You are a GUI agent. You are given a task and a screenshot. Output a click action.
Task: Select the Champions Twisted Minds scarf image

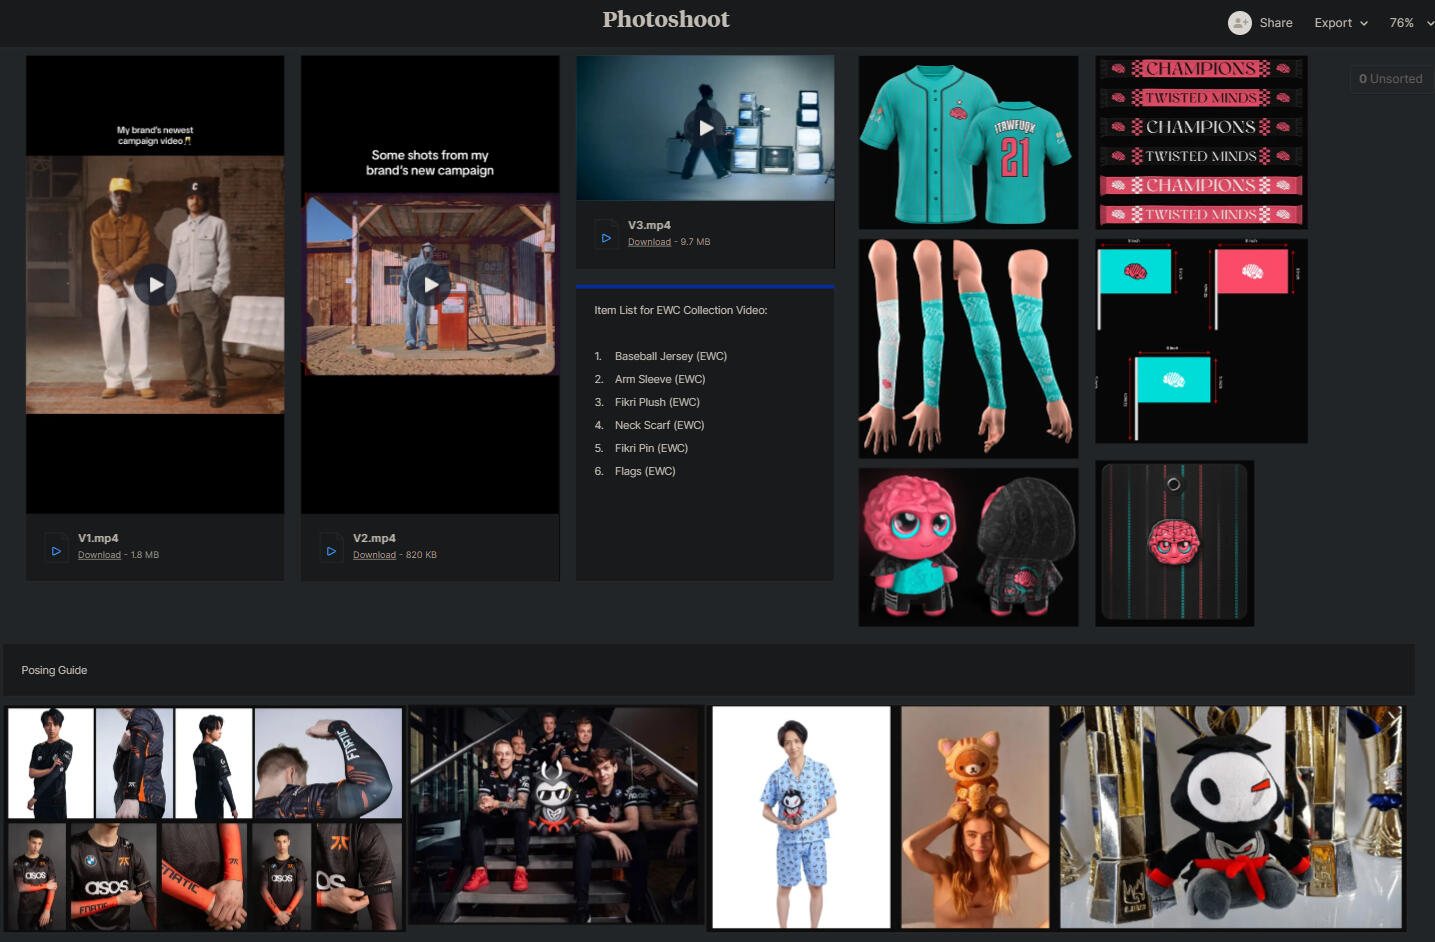click(x=1201, y=142)
